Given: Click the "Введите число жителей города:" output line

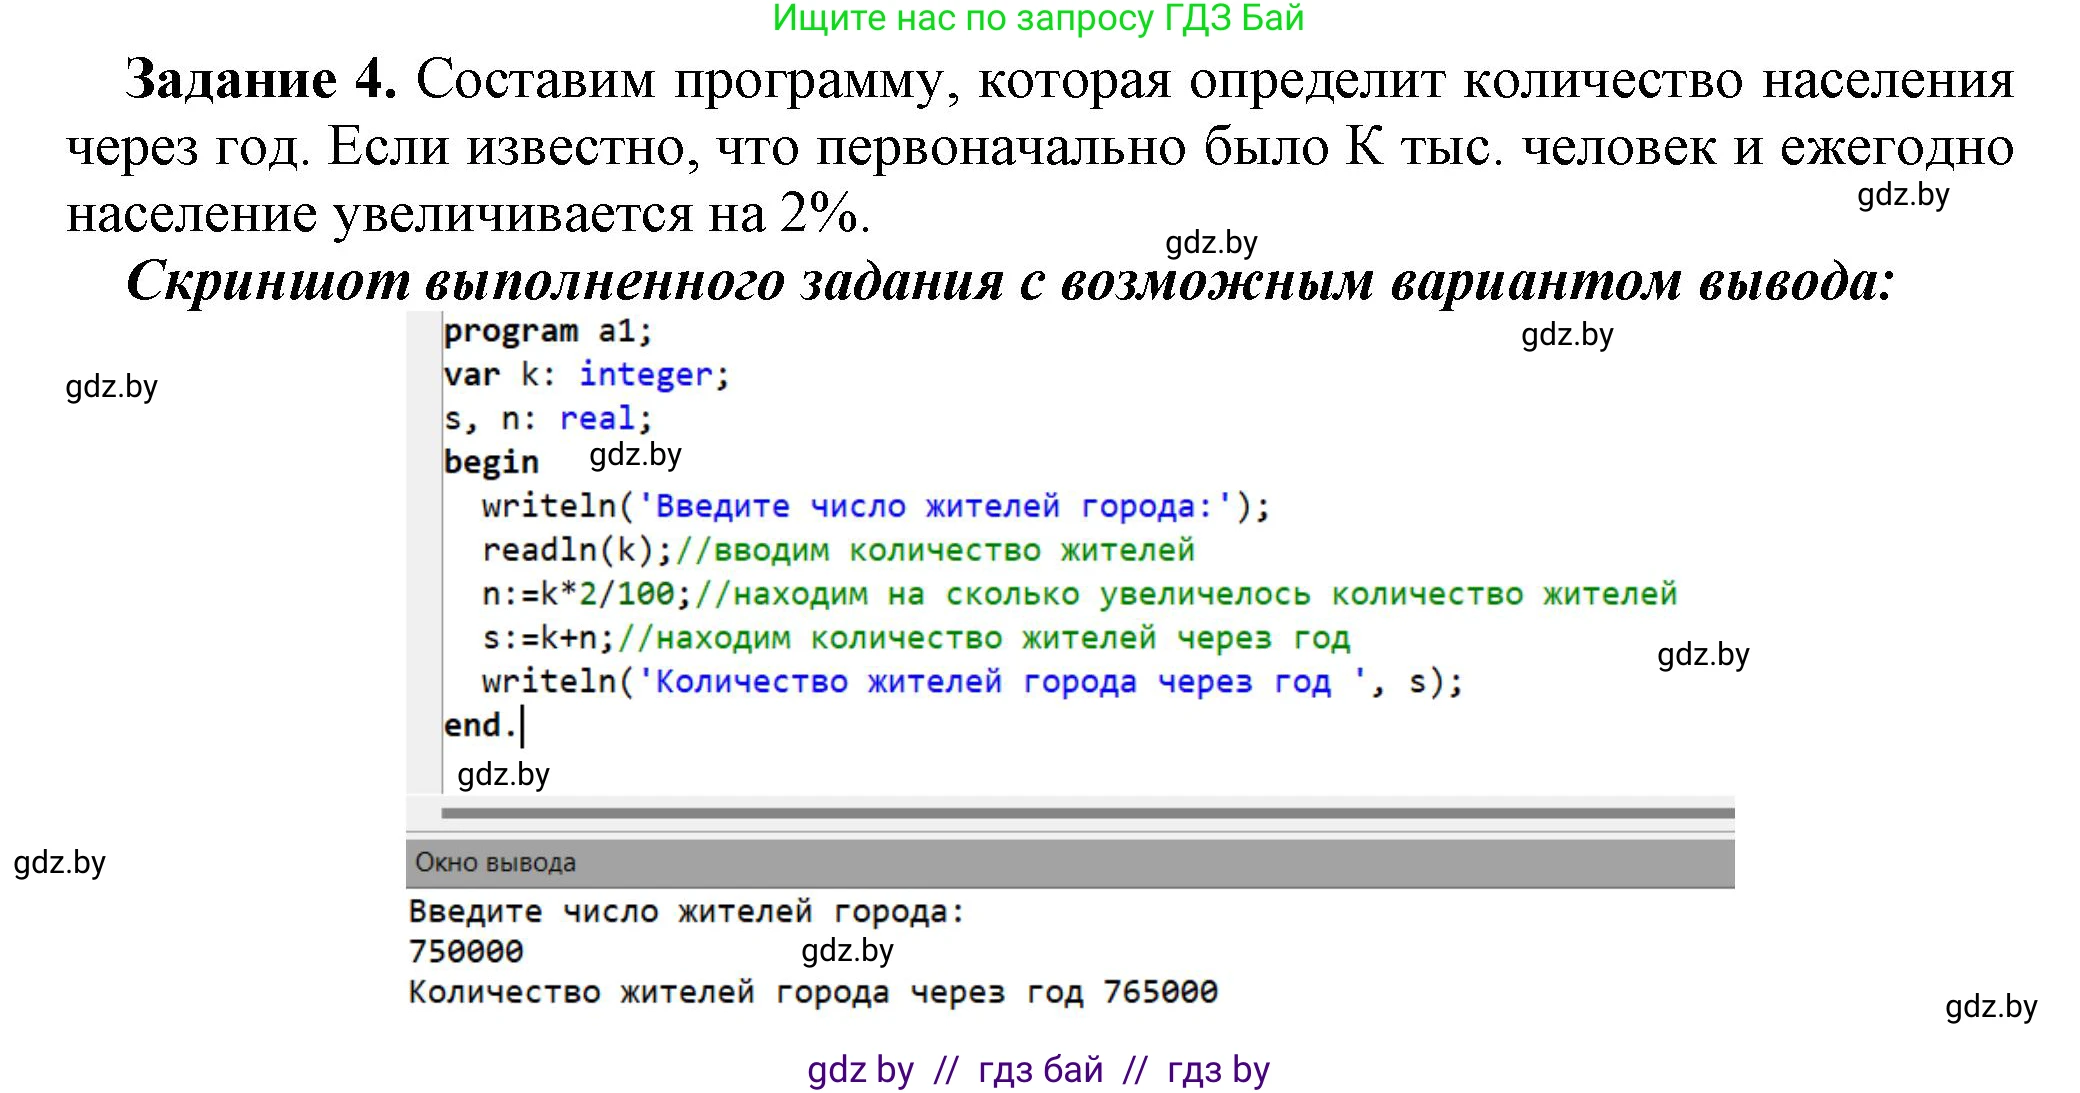Looking at the screenshot, I should (685, 910).
